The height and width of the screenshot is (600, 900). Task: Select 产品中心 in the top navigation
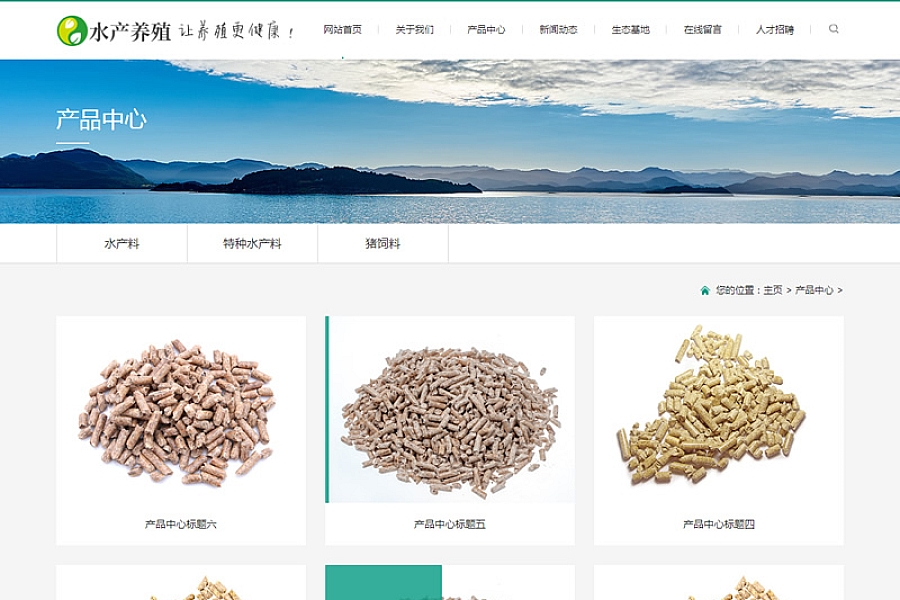486,29
